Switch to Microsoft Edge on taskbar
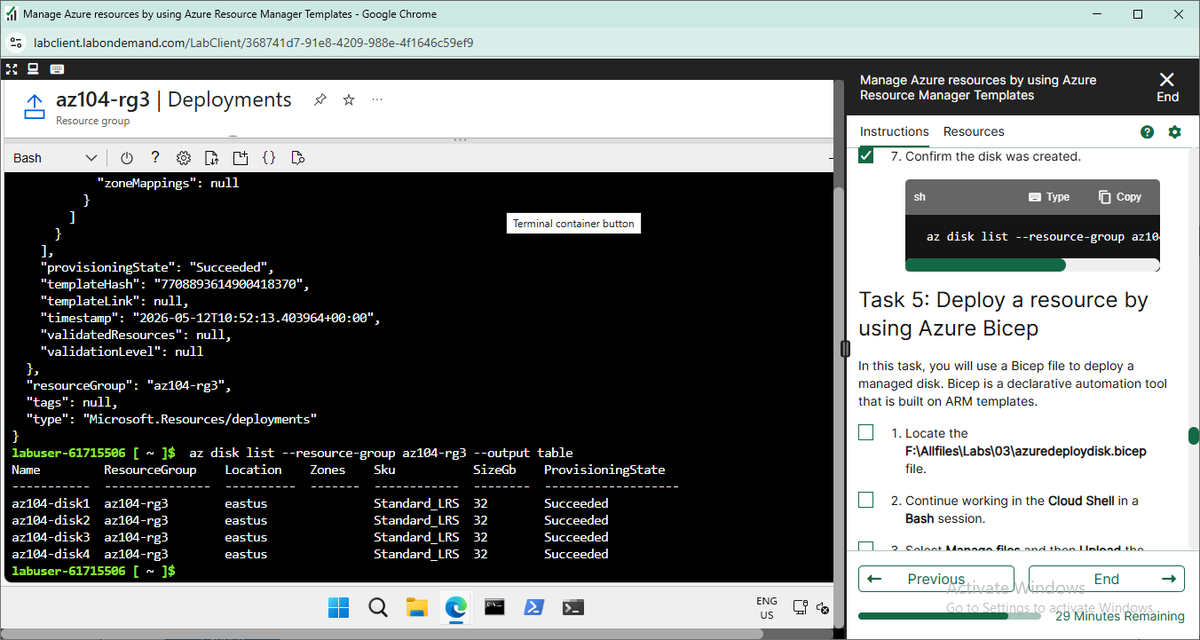1200x640 pixels. pyautogui.click(x=455, y=607)
